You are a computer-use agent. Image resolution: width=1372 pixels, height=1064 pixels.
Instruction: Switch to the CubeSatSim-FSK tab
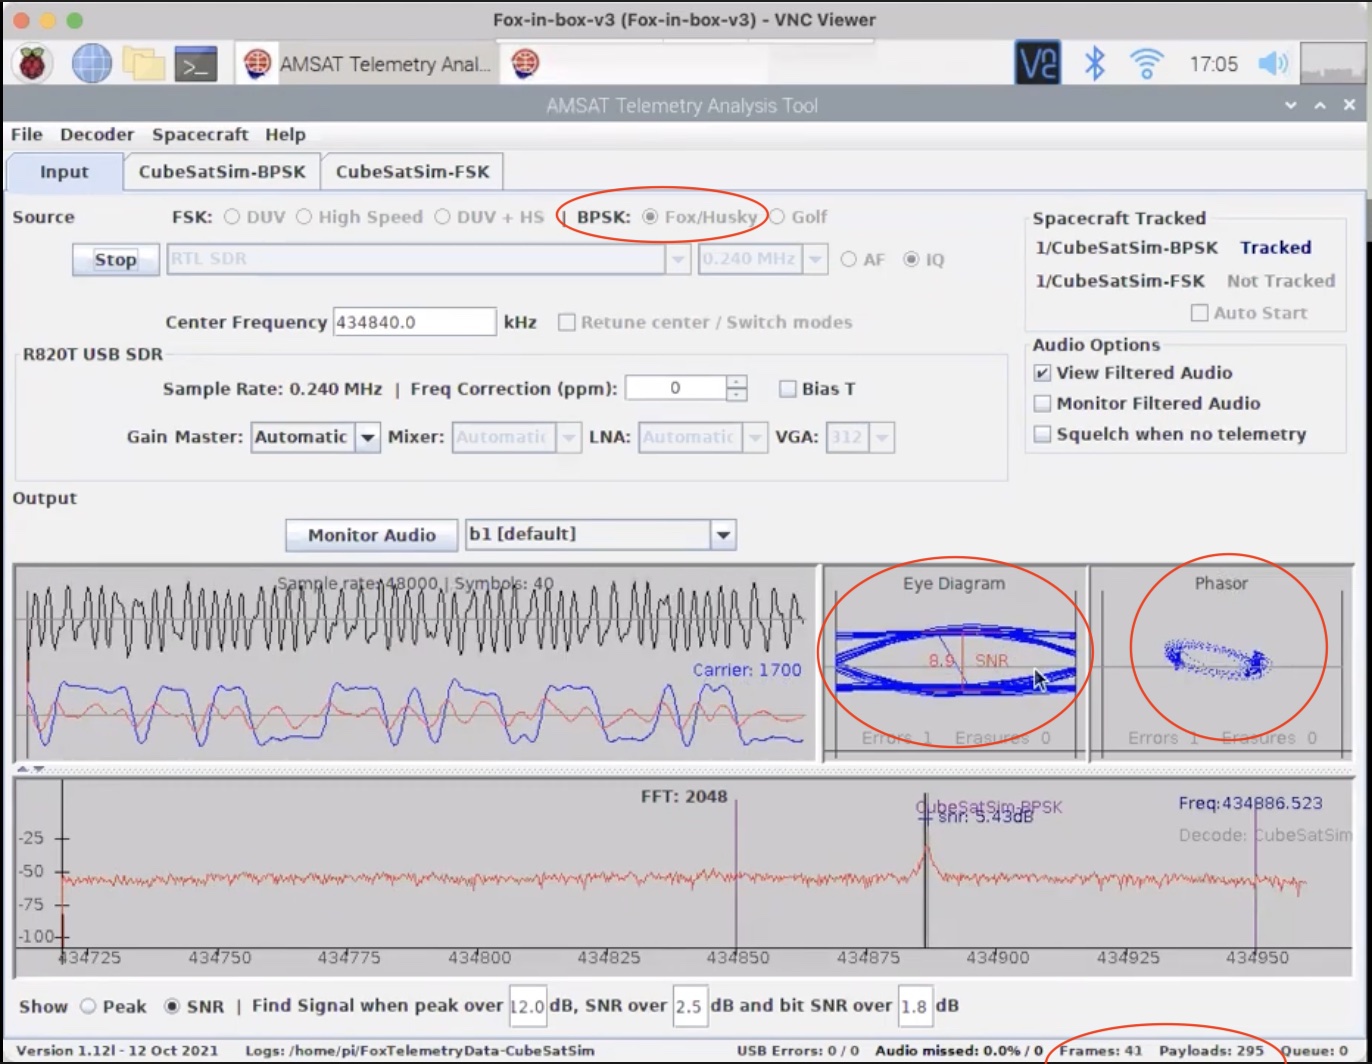(412, 172)
